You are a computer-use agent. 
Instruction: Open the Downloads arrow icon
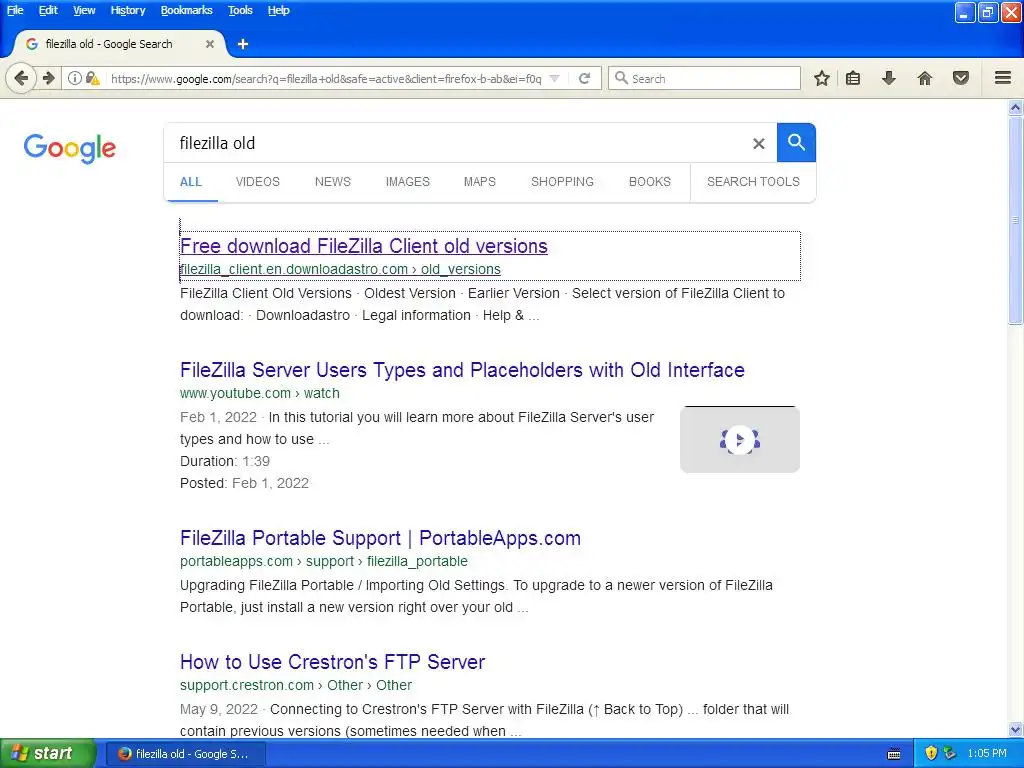(888, 78)
